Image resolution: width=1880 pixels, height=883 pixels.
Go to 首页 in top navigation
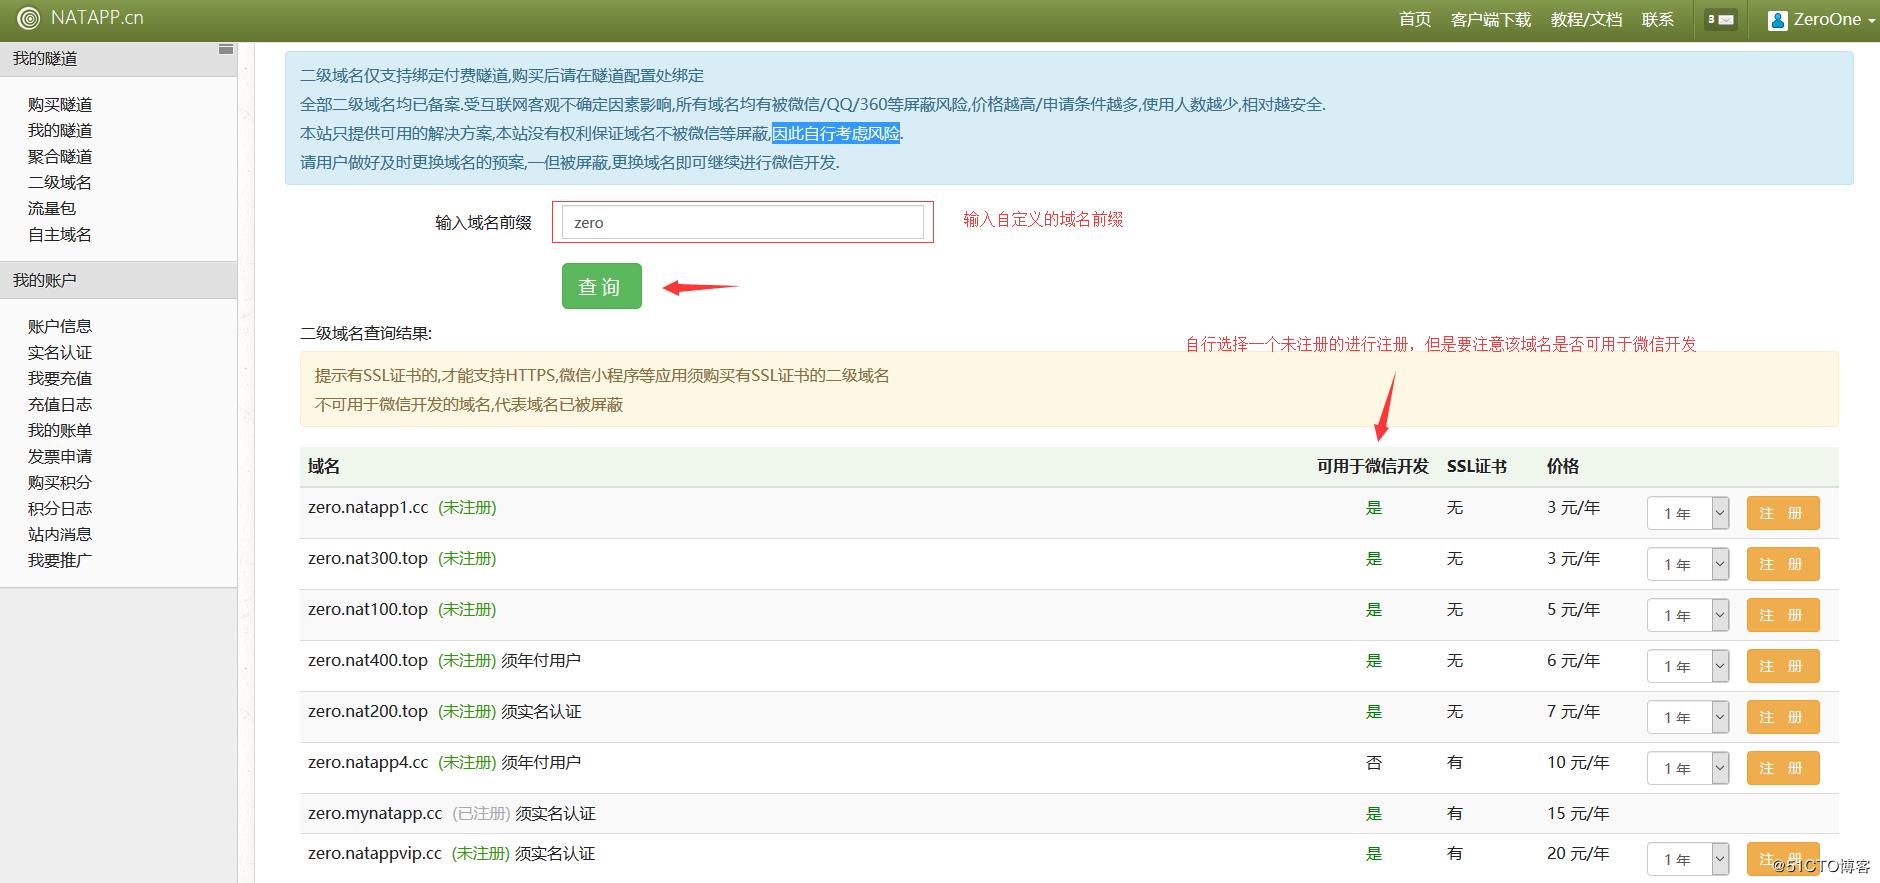[x=1414, y=20]
